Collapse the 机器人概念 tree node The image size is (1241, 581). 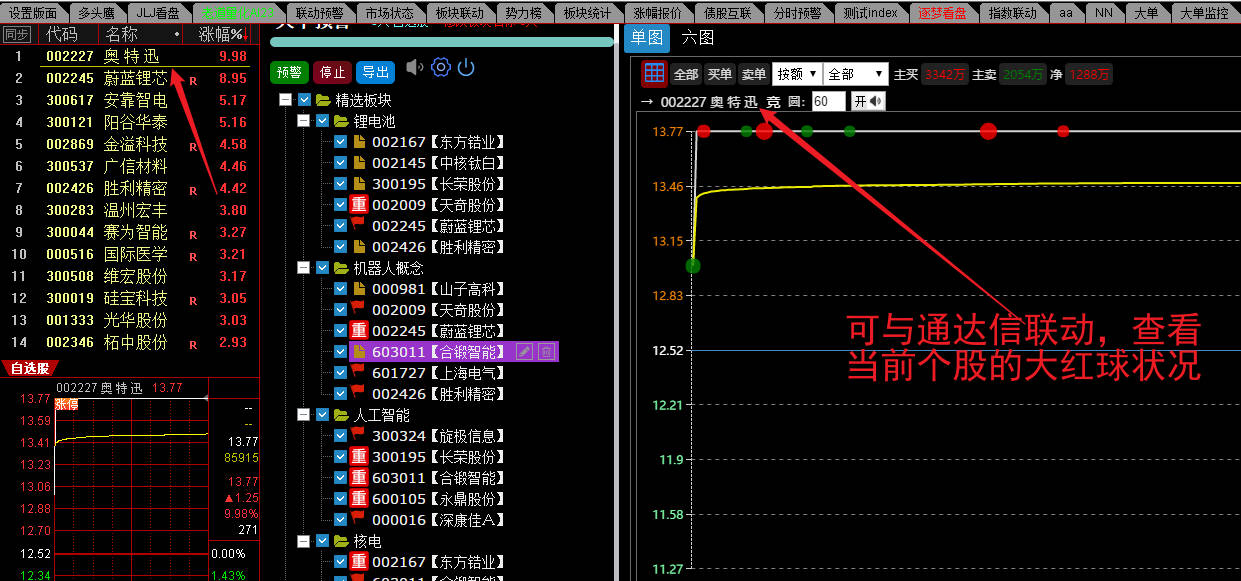point(304,268)
